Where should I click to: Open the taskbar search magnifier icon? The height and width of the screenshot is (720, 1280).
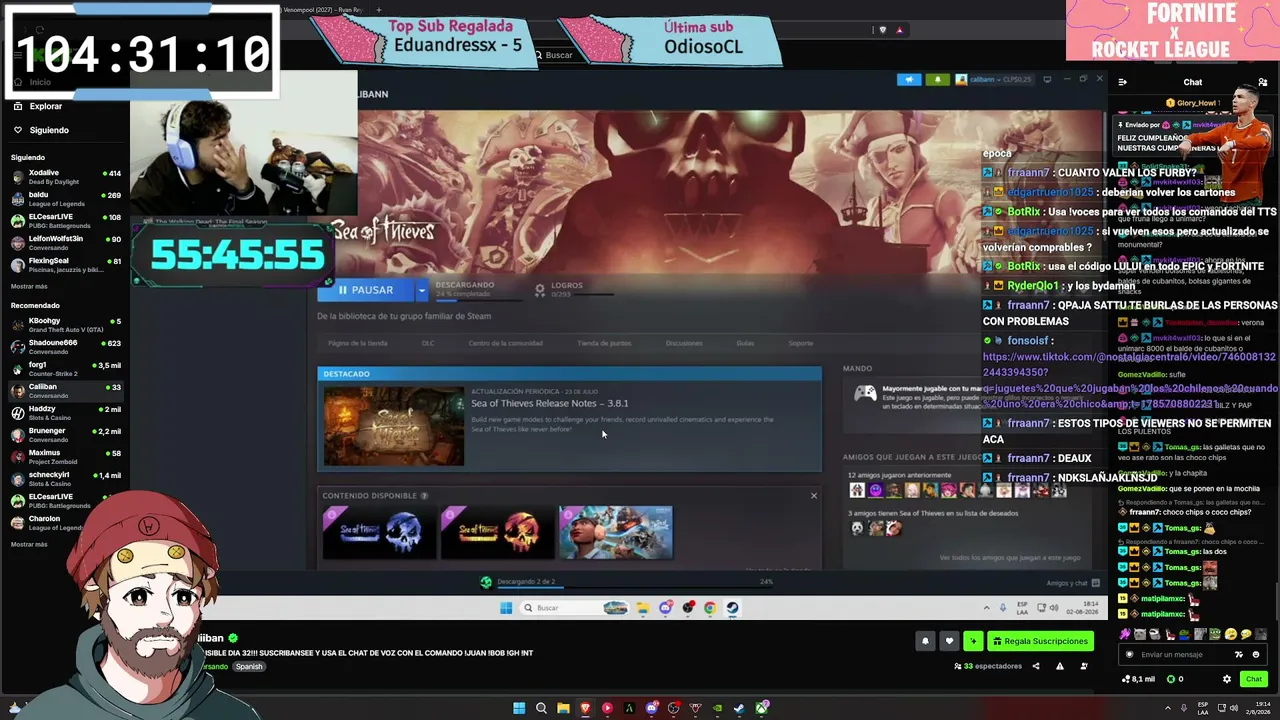(x=541, y=709)
